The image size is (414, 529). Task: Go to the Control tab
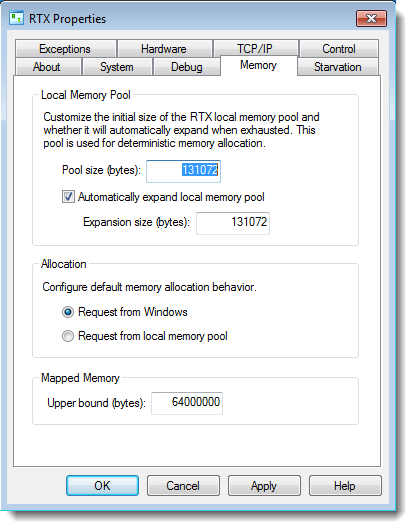(339, 49)
